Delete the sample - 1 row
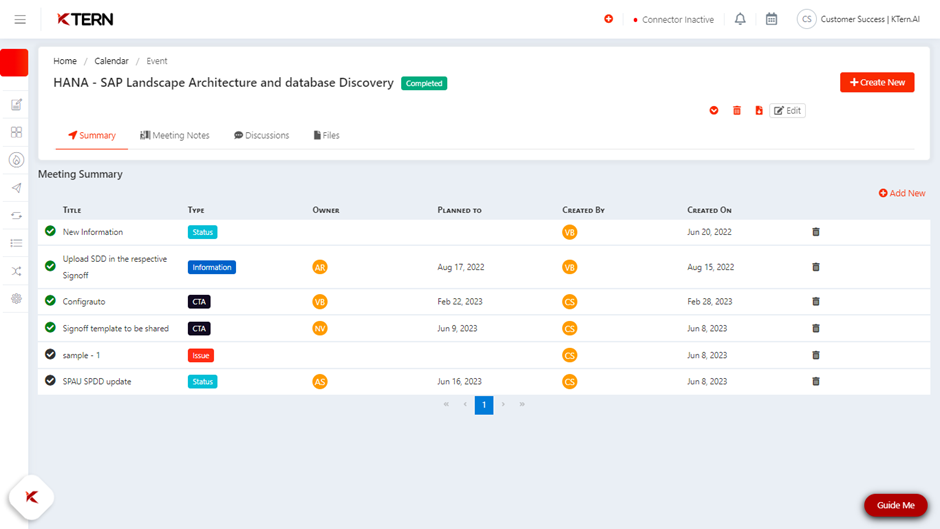This screenshot has height=529, width=940. click(x=816, y=355)
